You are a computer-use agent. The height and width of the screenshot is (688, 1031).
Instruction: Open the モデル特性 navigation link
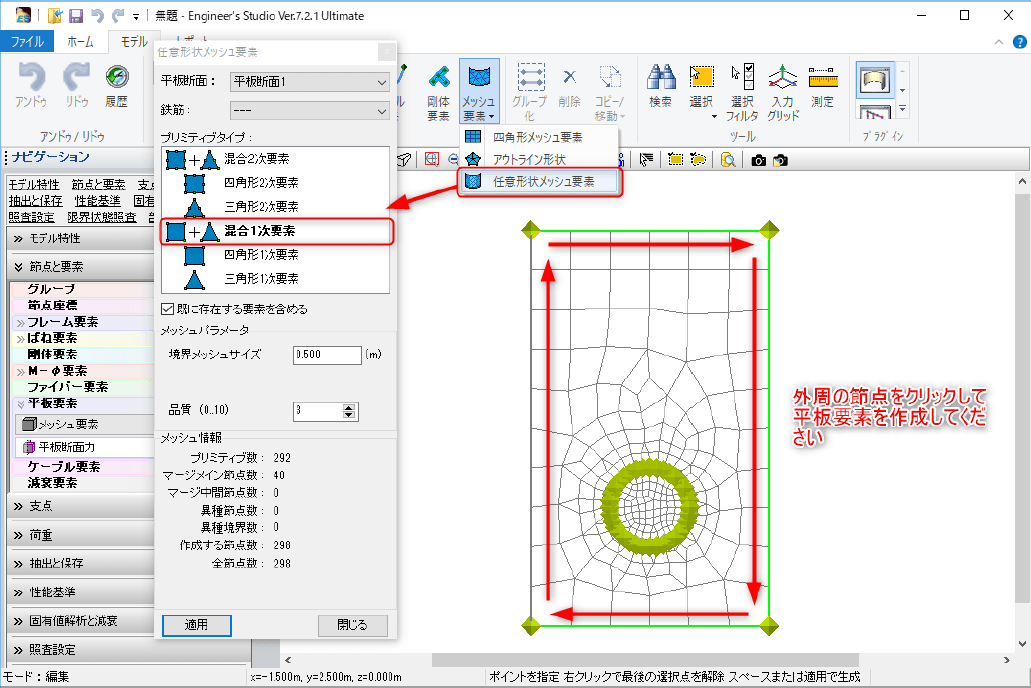coord(34,185)
